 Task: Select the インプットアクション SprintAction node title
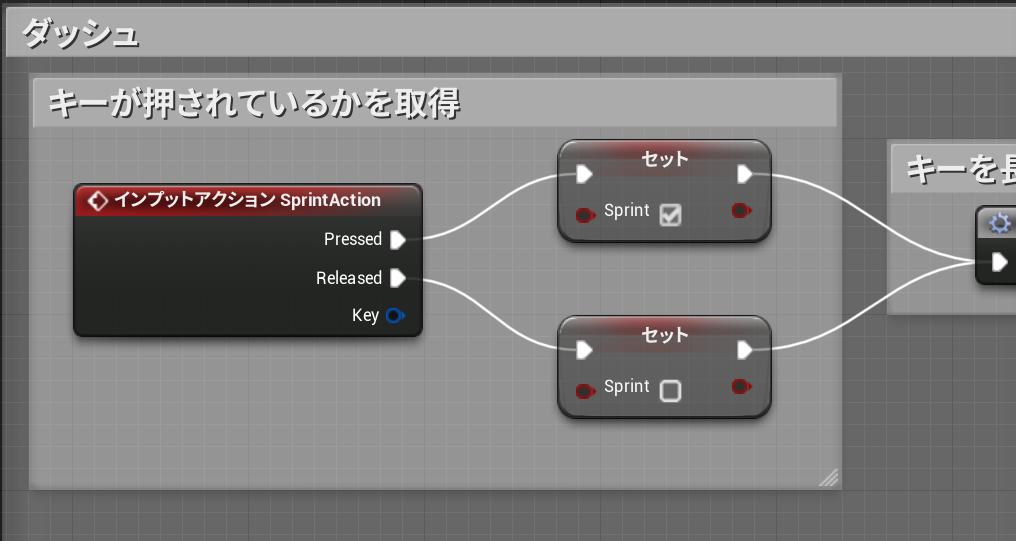coord(248,200)
